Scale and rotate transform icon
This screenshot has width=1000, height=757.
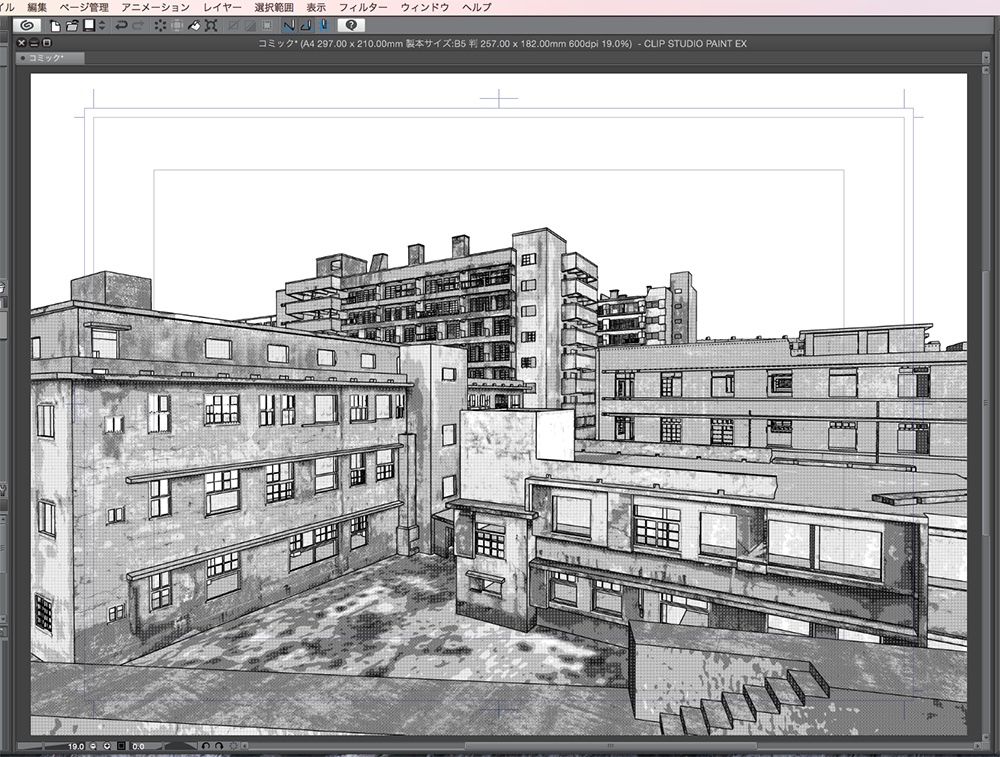coord(211,26)
